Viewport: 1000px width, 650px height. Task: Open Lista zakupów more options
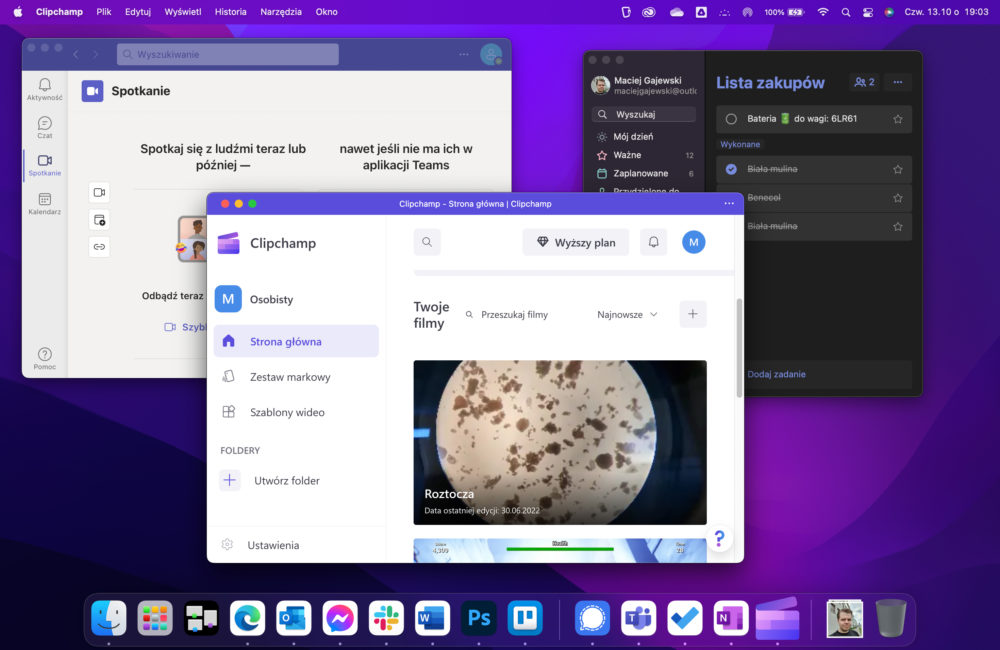pyautogui.click(x=897, y=82)
